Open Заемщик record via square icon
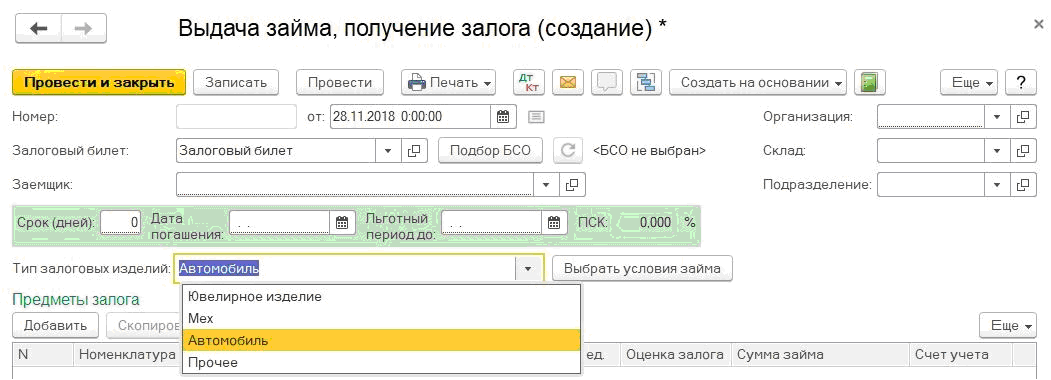The image size is (1051, 380). 572,184
